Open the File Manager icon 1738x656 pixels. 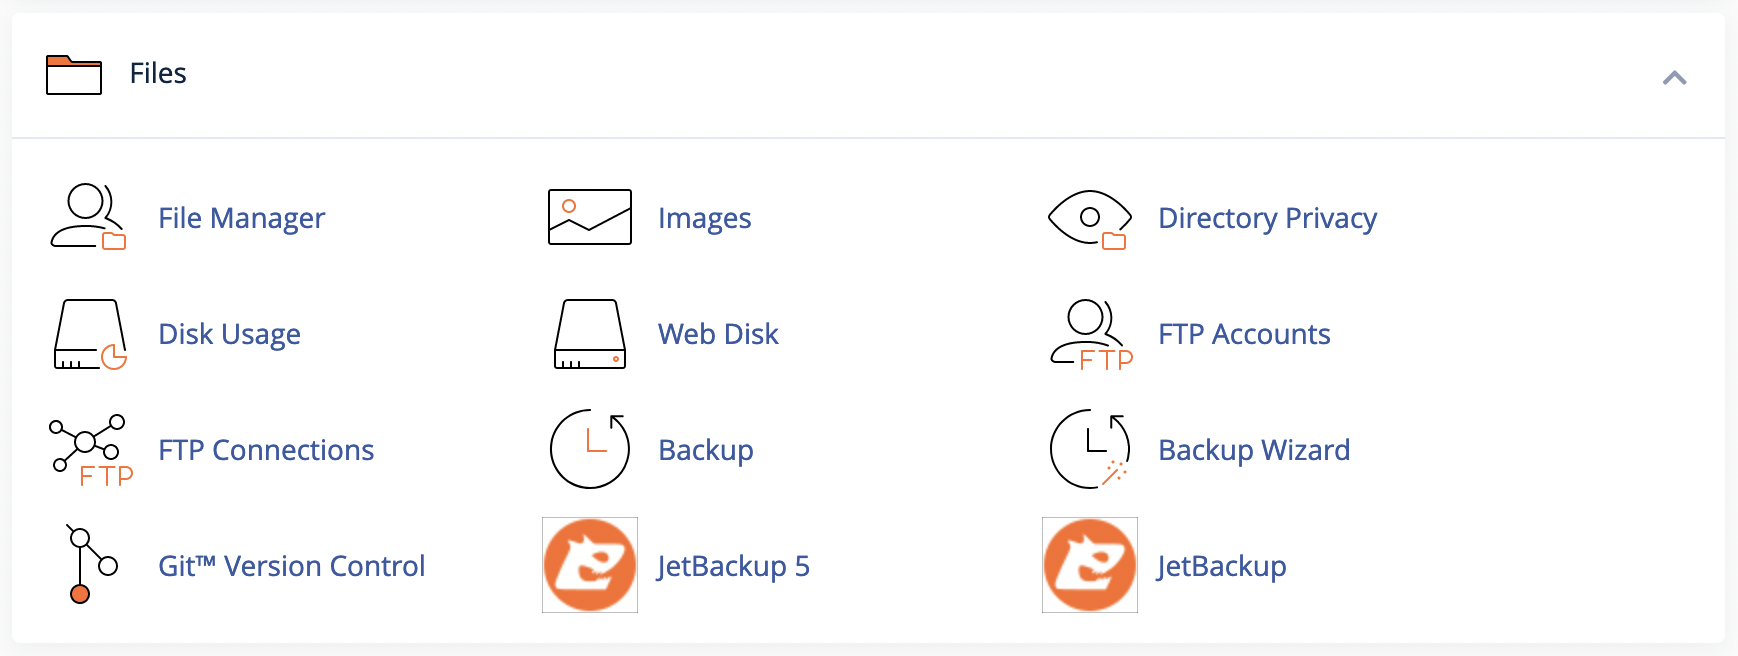click(89, 217)
